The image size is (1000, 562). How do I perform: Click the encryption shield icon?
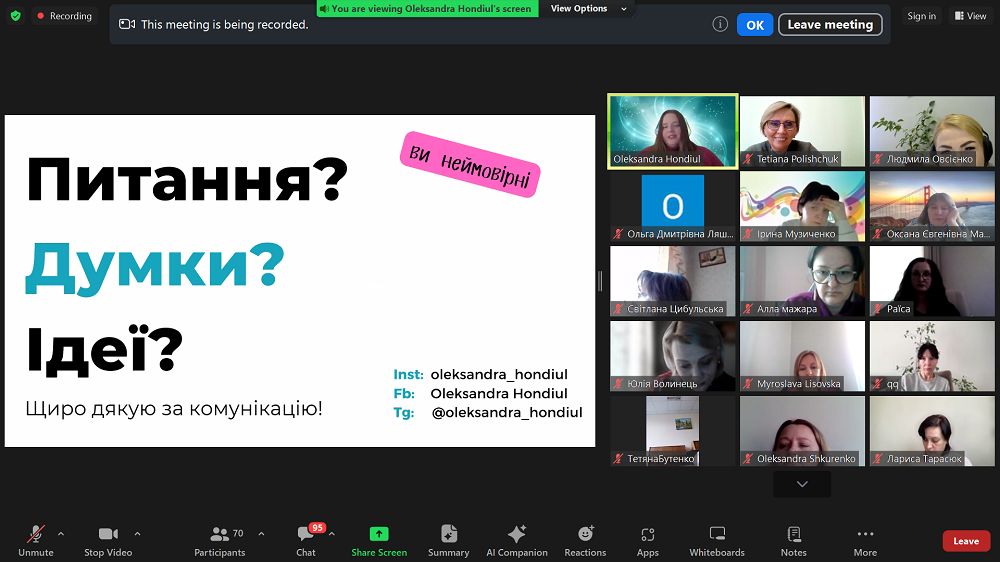(15, 16)
